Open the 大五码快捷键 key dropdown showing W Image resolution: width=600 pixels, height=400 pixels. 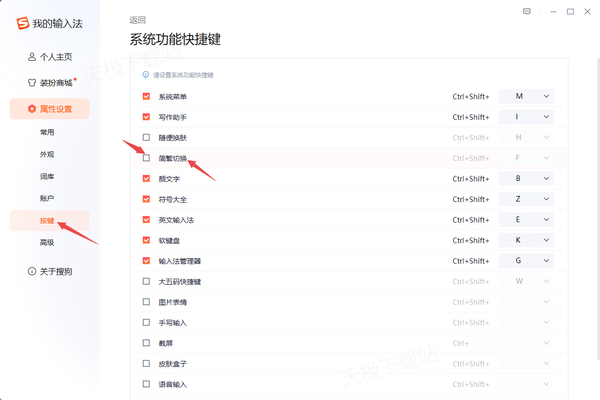(x=526, y=281)
